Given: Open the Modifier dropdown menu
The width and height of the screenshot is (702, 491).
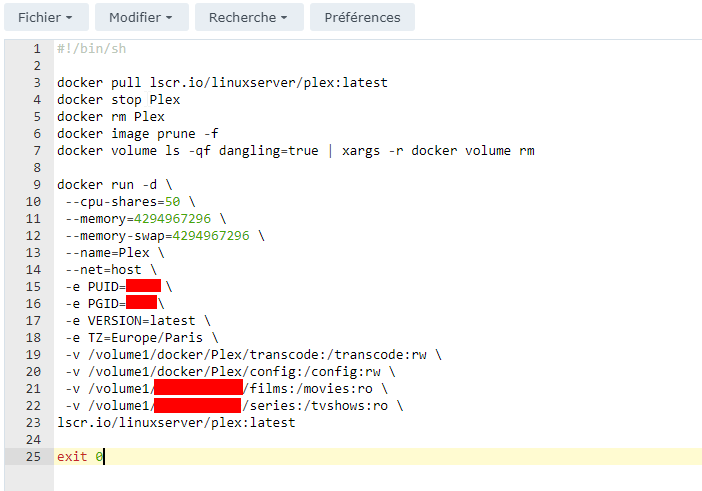Looking at the screenshot, I should click(141, 17).
